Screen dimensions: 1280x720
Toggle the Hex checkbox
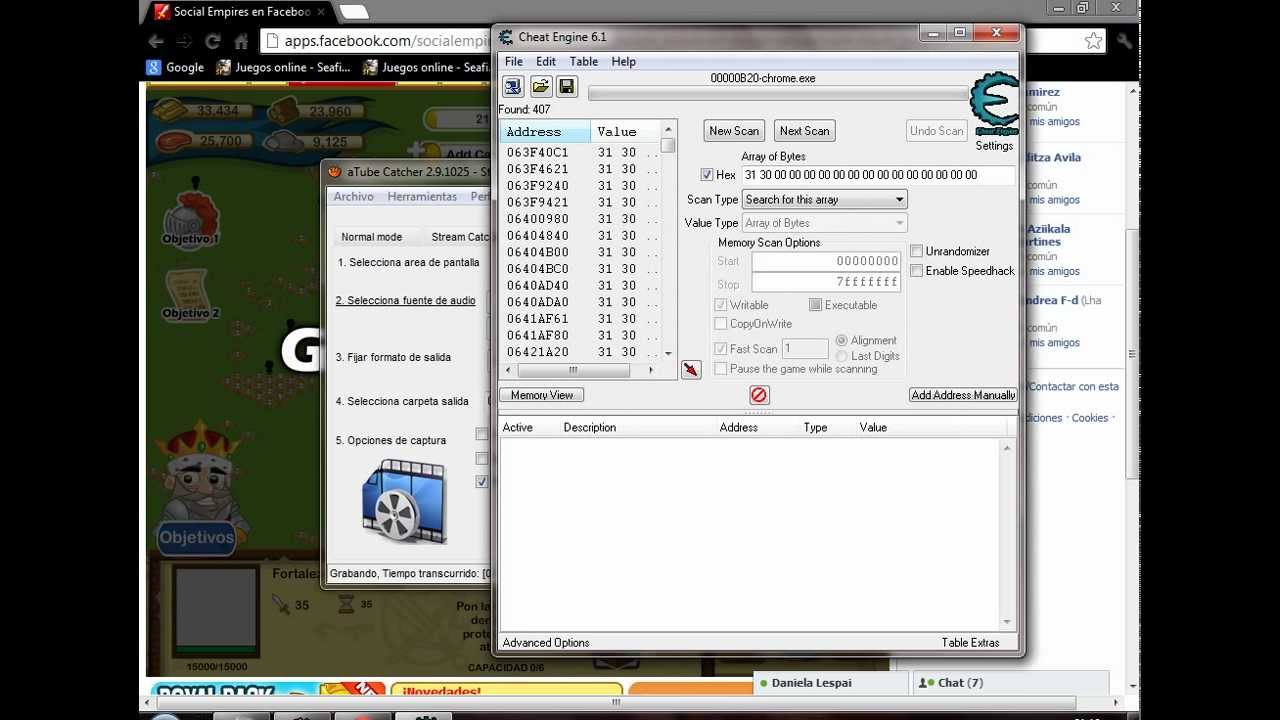point(707,175)
